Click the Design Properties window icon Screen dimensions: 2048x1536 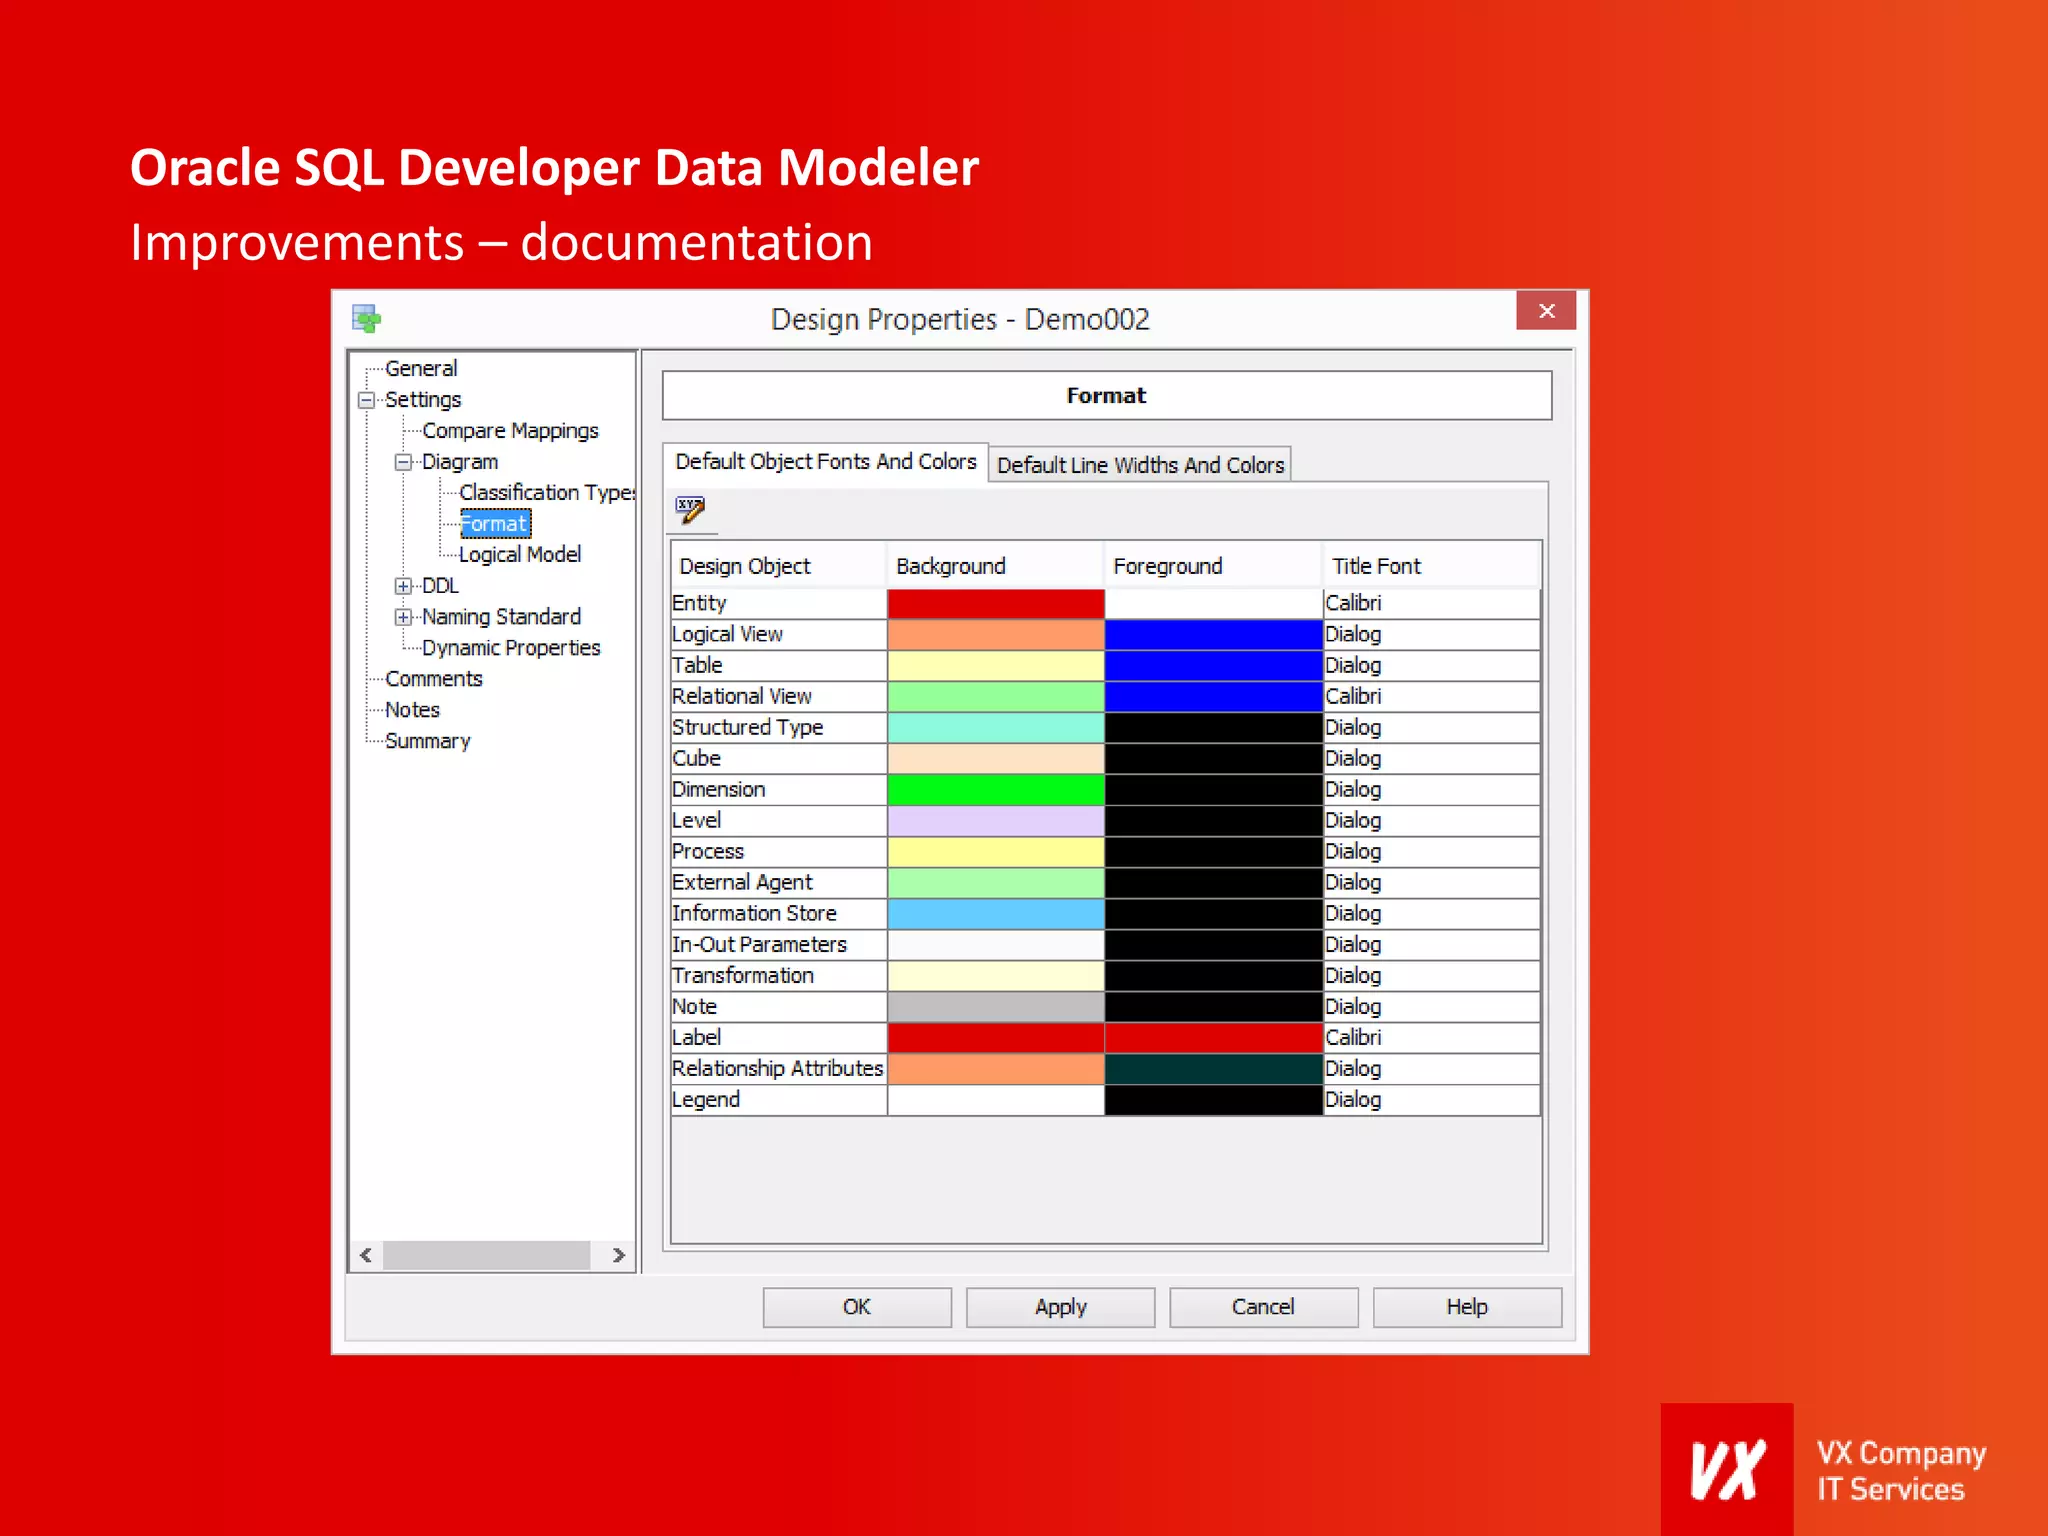click(367, 319)
